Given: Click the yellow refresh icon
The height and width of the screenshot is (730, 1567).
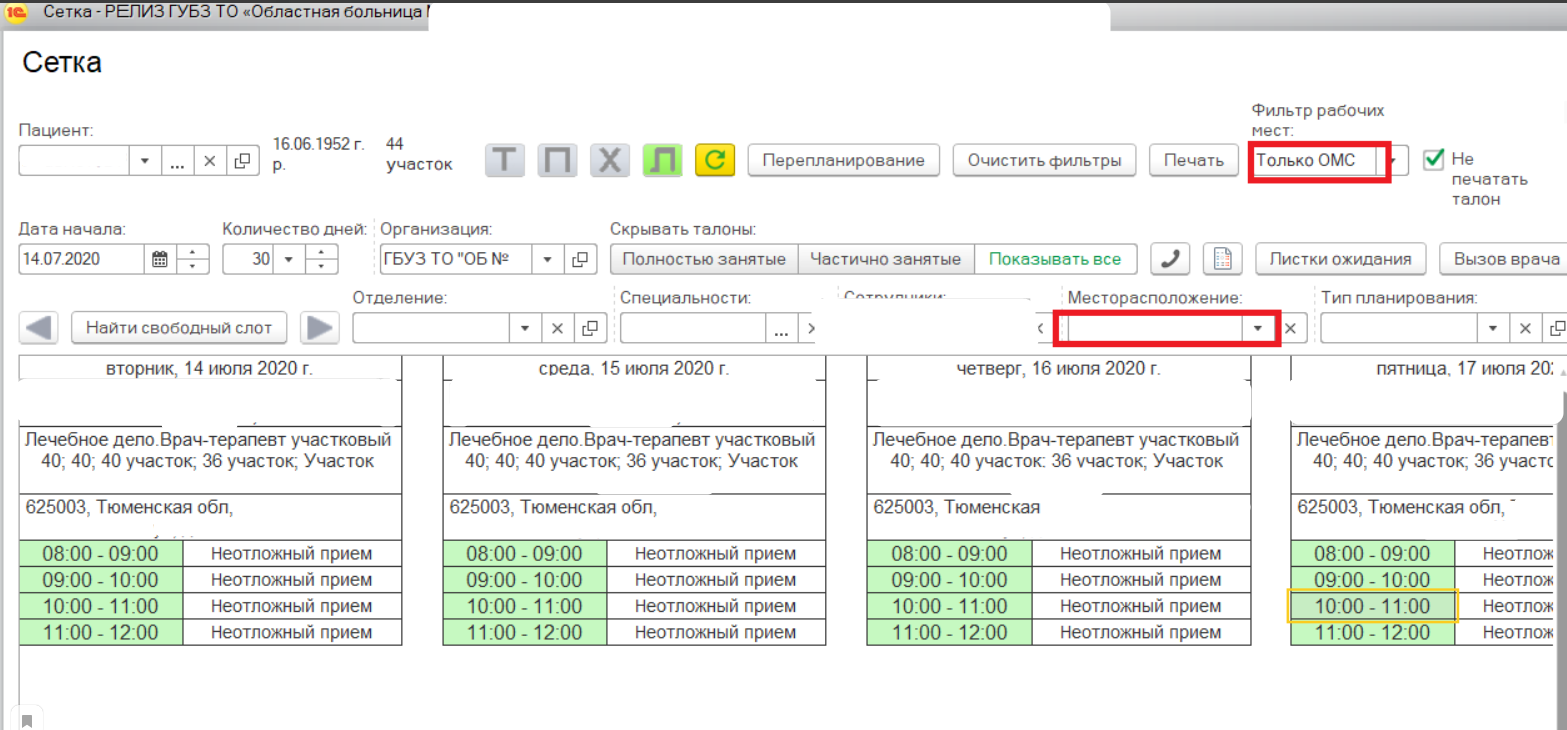Looking at the screenshot, I should (x=715, y=160).
